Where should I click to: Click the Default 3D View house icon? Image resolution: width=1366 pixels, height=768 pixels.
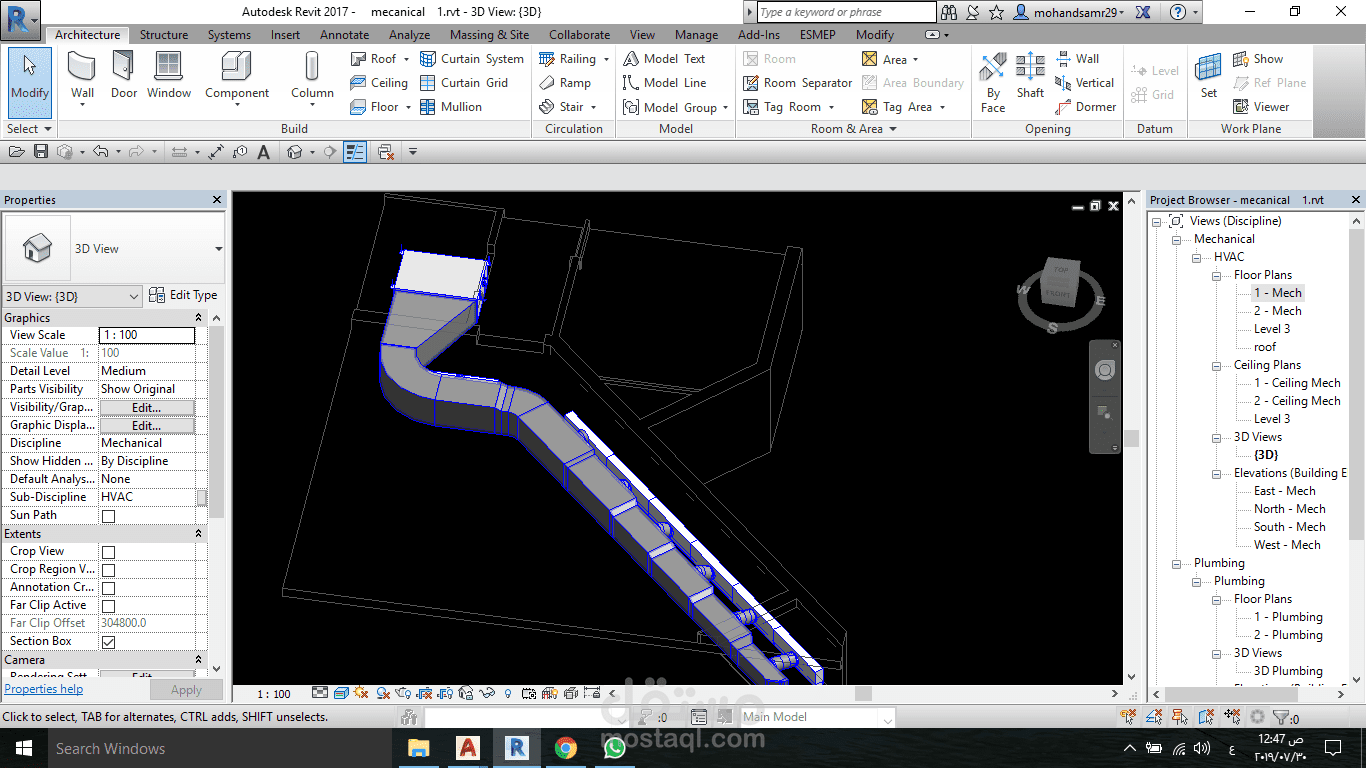click(x=295, y=152)
